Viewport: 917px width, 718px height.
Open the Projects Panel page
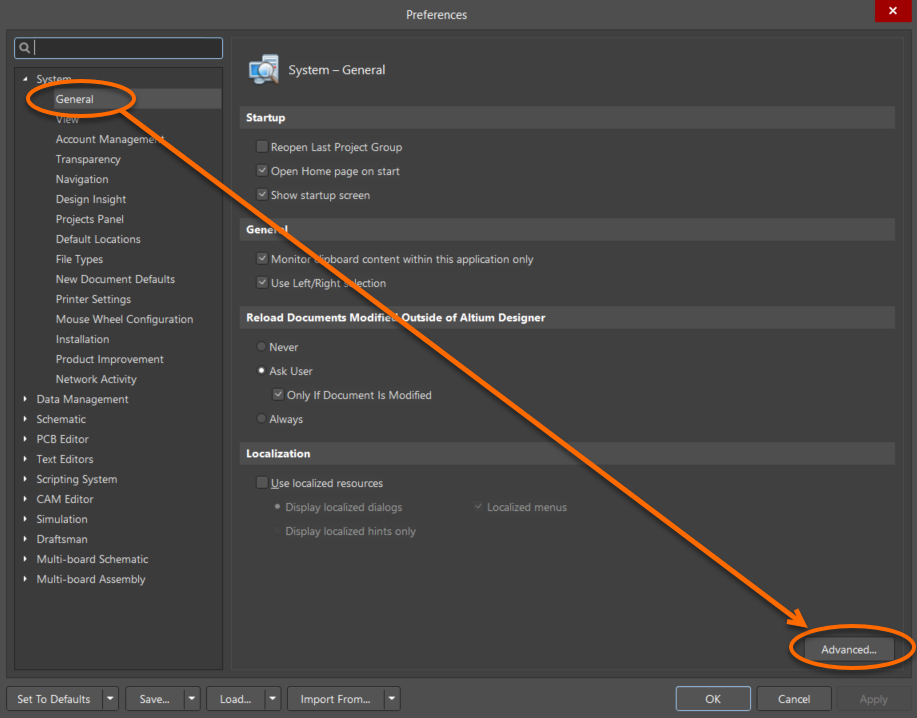pos(89,219)
